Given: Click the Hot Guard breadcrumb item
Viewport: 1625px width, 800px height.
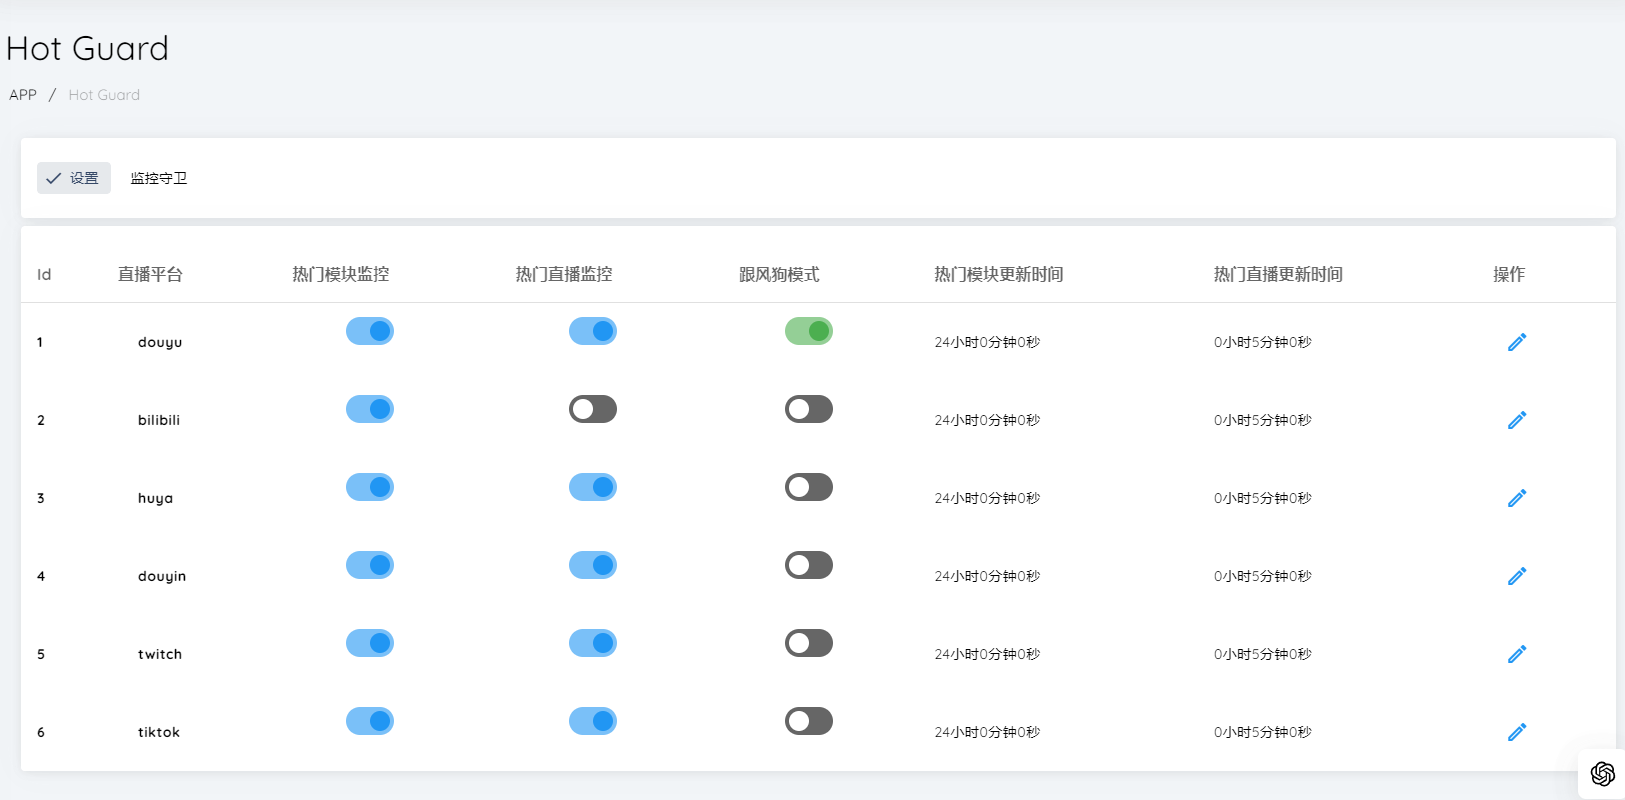Looking at the screenshot, I should [104, 95].
